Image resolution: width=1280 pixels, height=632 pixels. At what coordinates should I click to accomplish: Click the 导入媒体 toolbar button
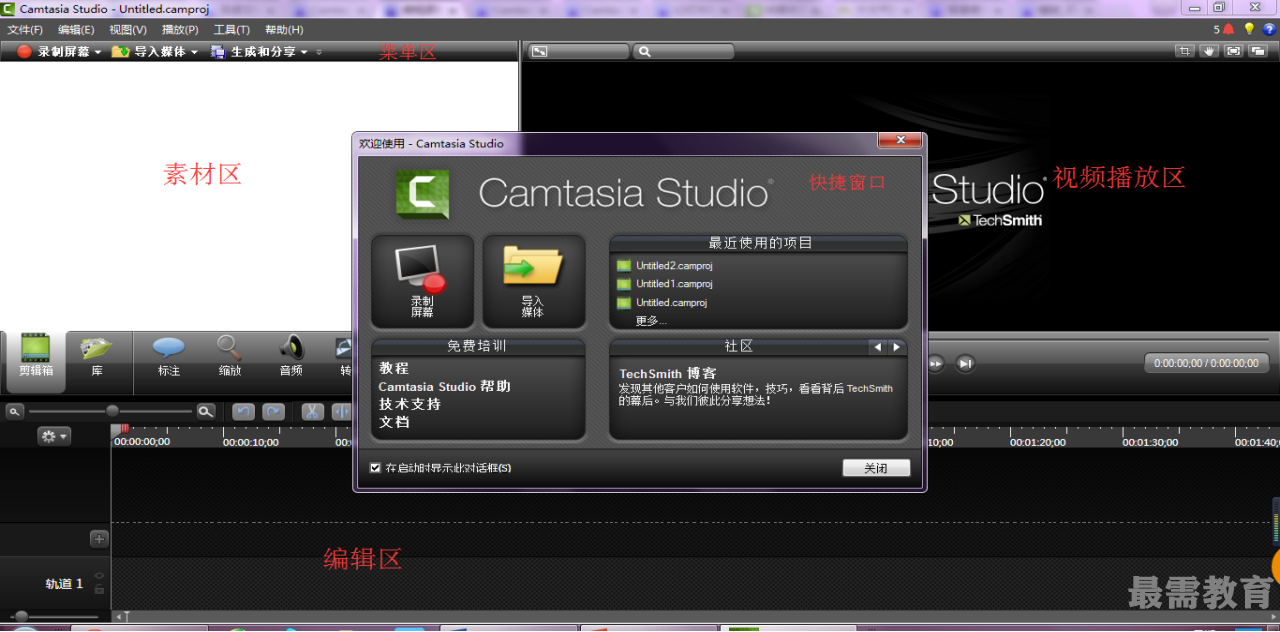click(149, 52)
